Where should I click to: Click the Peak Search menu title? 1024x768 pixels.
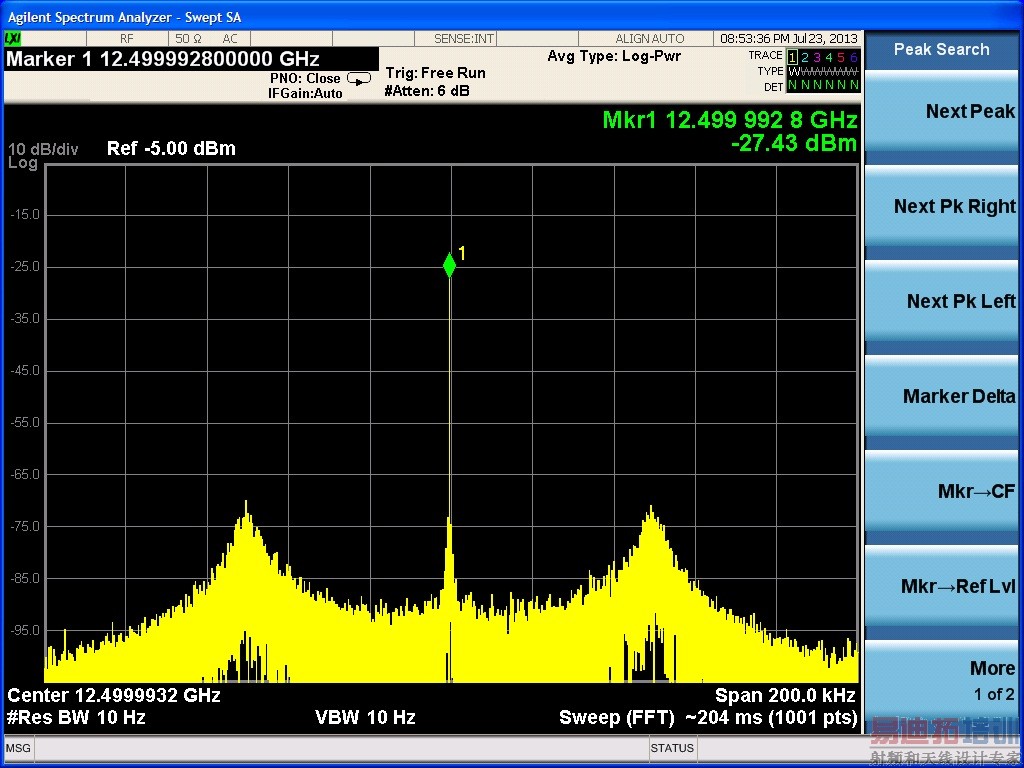click(x=941, y=49)
